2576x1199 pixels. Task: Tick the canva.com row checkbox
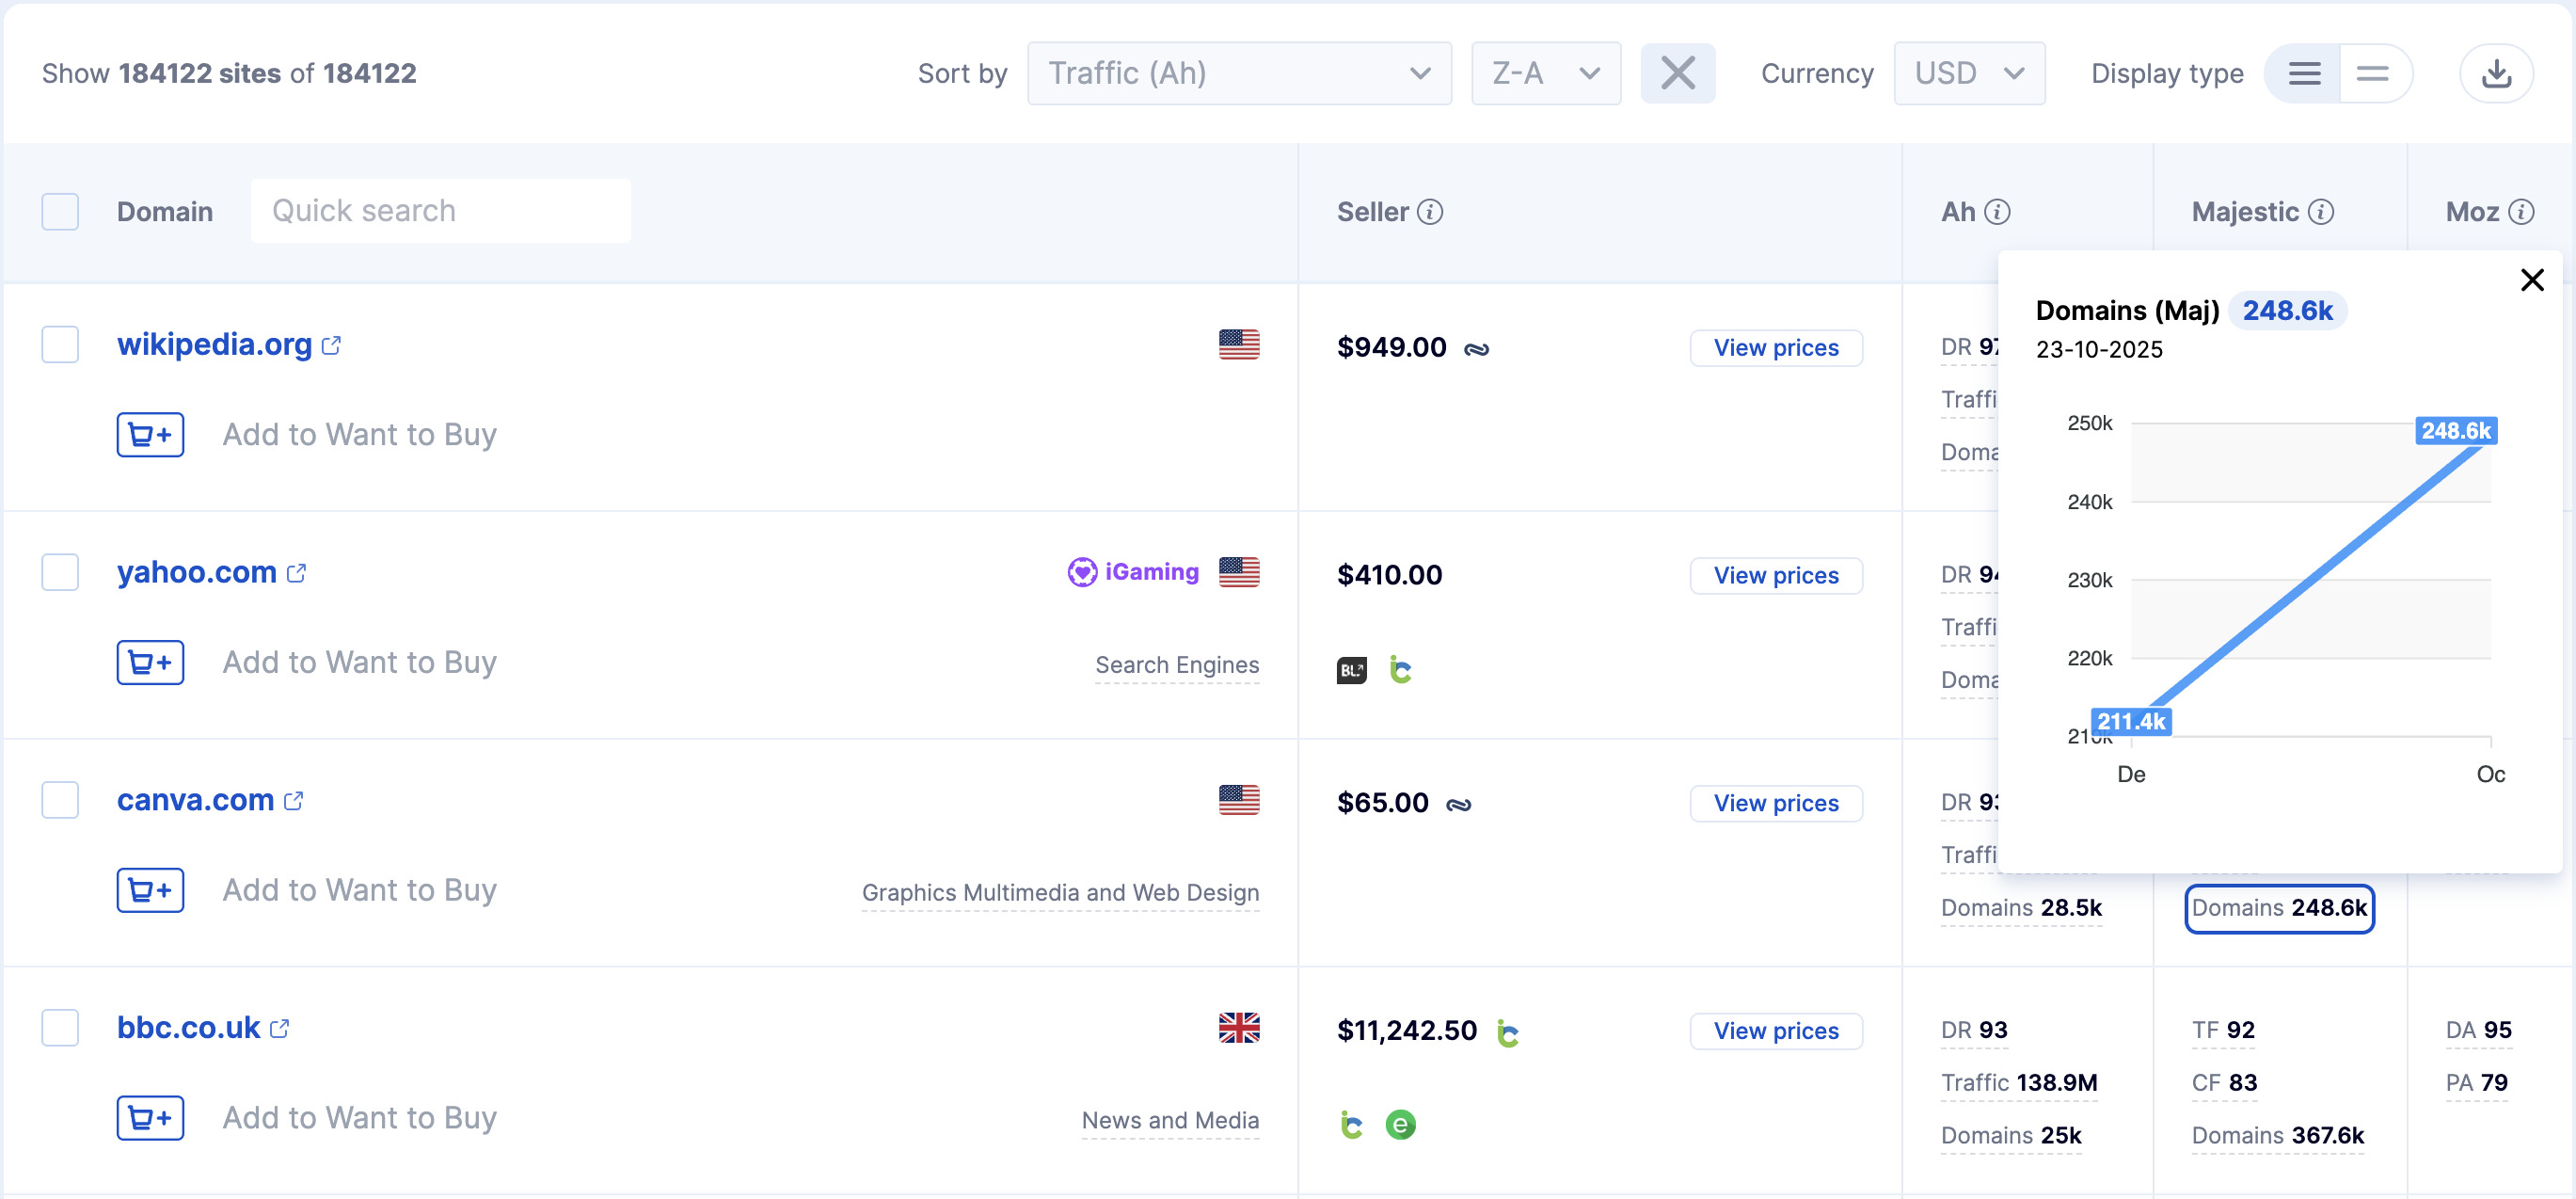pyautogui.click(x=60, y=799)
